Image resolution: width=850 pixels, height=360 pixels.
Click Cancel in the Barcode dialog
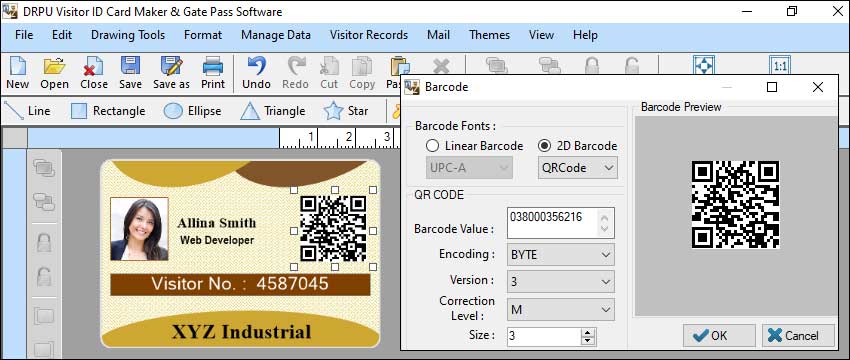[x=799, y=336]
